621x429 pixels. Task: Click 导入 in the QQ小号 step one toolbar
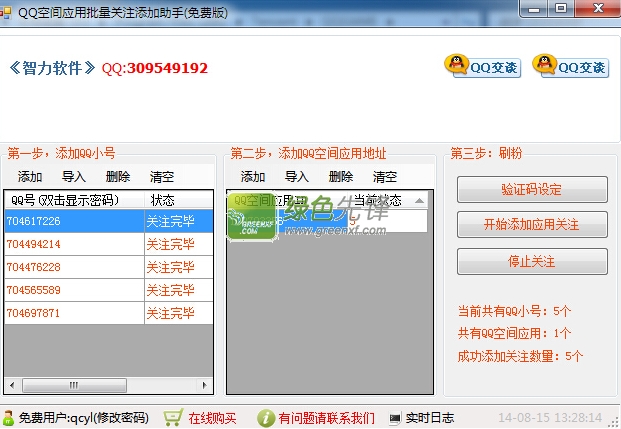coord(74,176)
